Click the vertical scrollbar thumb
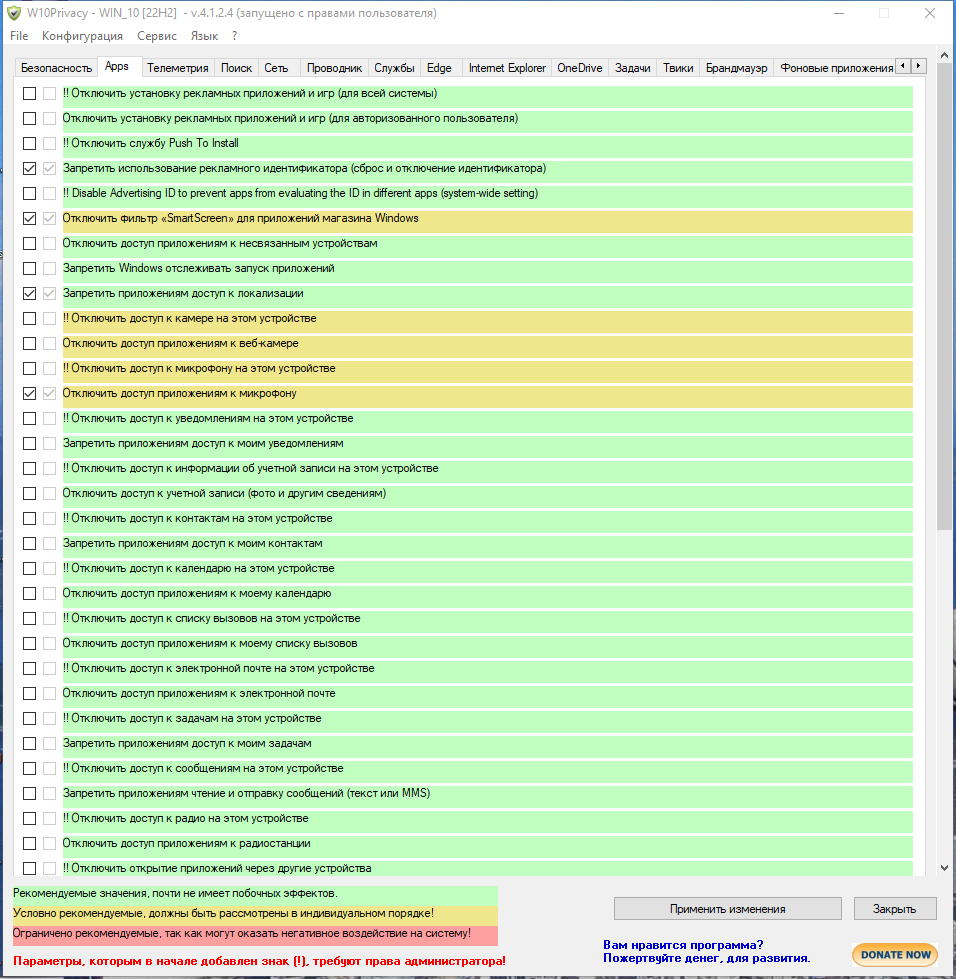Image resolution: width=956 pixels, height=979 pixels. pyautogui.click(x=944, y=297)
